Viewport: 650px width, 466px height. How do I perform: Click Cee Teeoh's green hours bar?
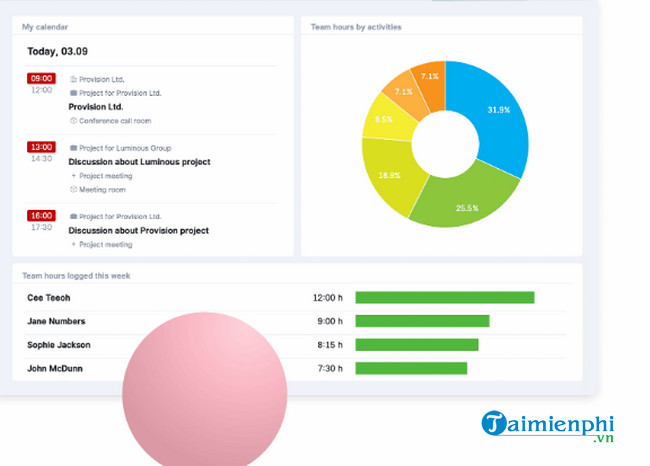[x=444, y=297]
